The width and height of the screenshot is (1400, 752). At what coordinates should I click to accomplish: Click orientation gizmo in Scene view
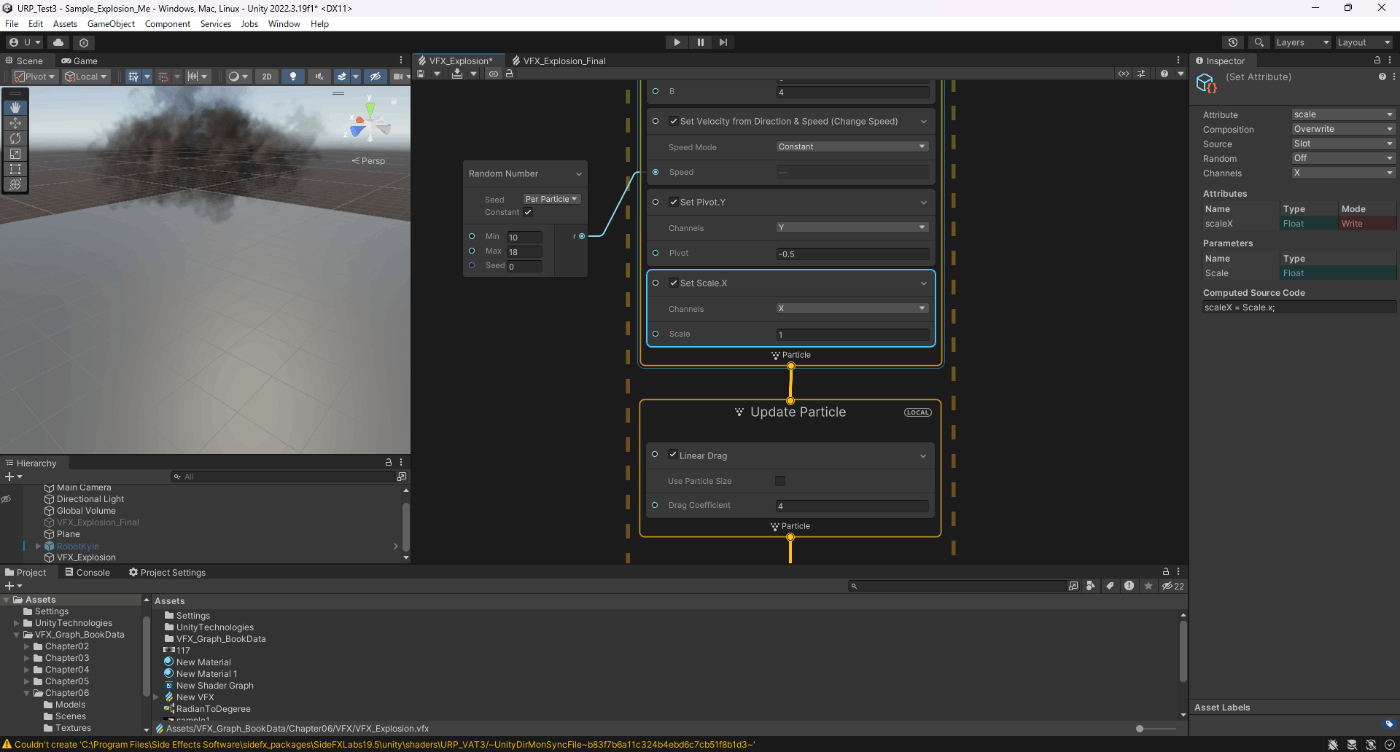pos(370,119)
